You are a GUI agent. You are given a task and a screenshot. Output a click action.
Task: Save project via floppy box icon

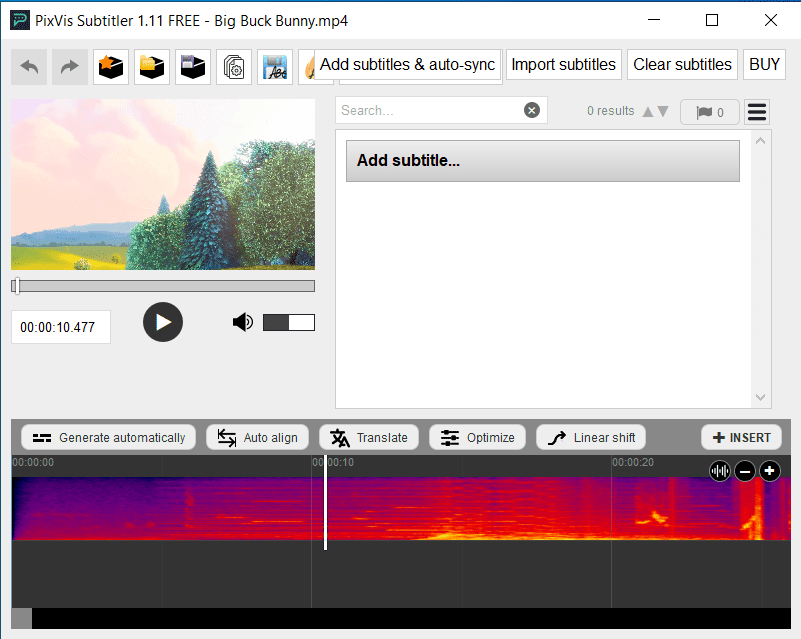point(193,67)
